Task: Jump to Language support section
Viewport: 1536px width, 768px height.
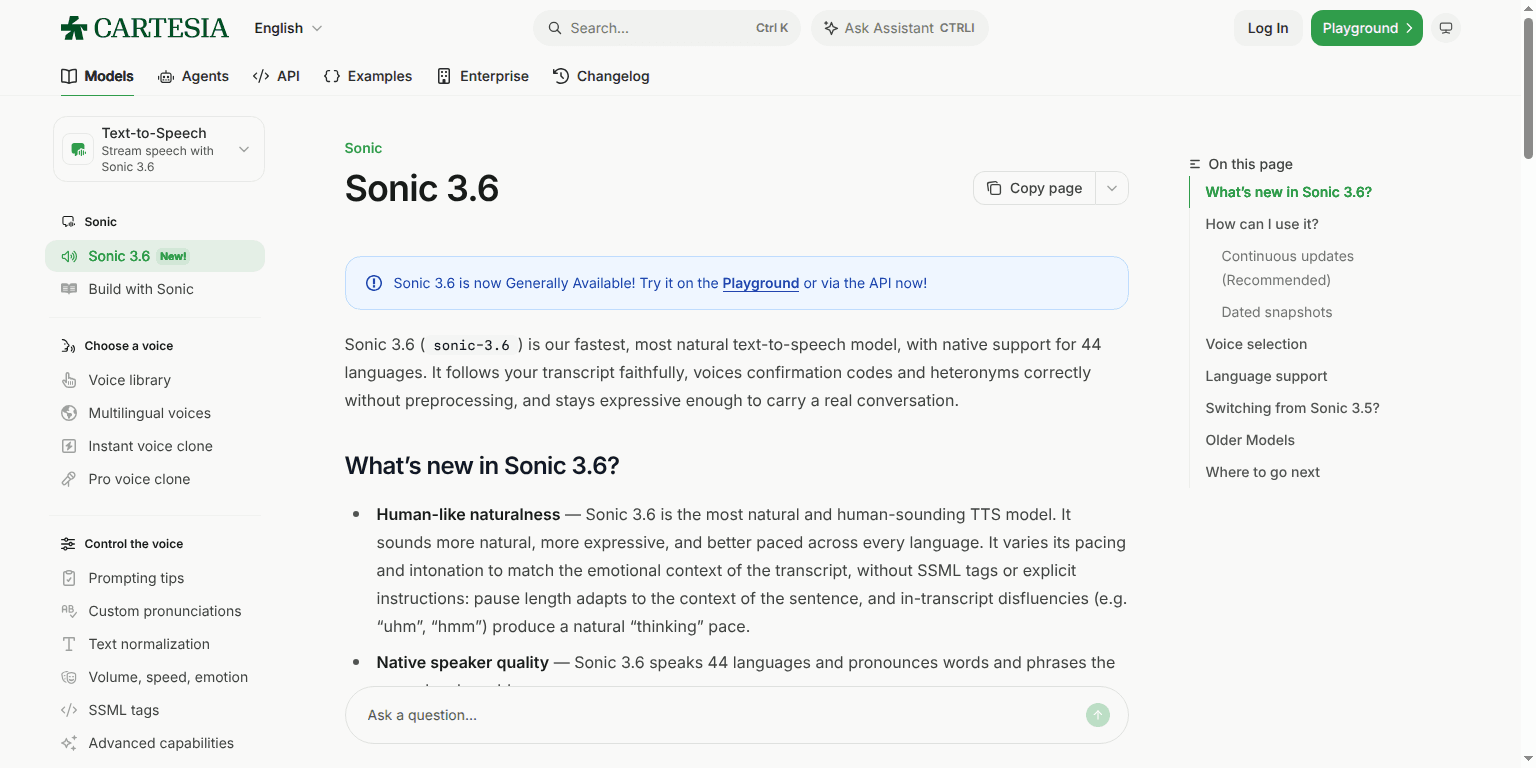Action: pos(1267,376)
